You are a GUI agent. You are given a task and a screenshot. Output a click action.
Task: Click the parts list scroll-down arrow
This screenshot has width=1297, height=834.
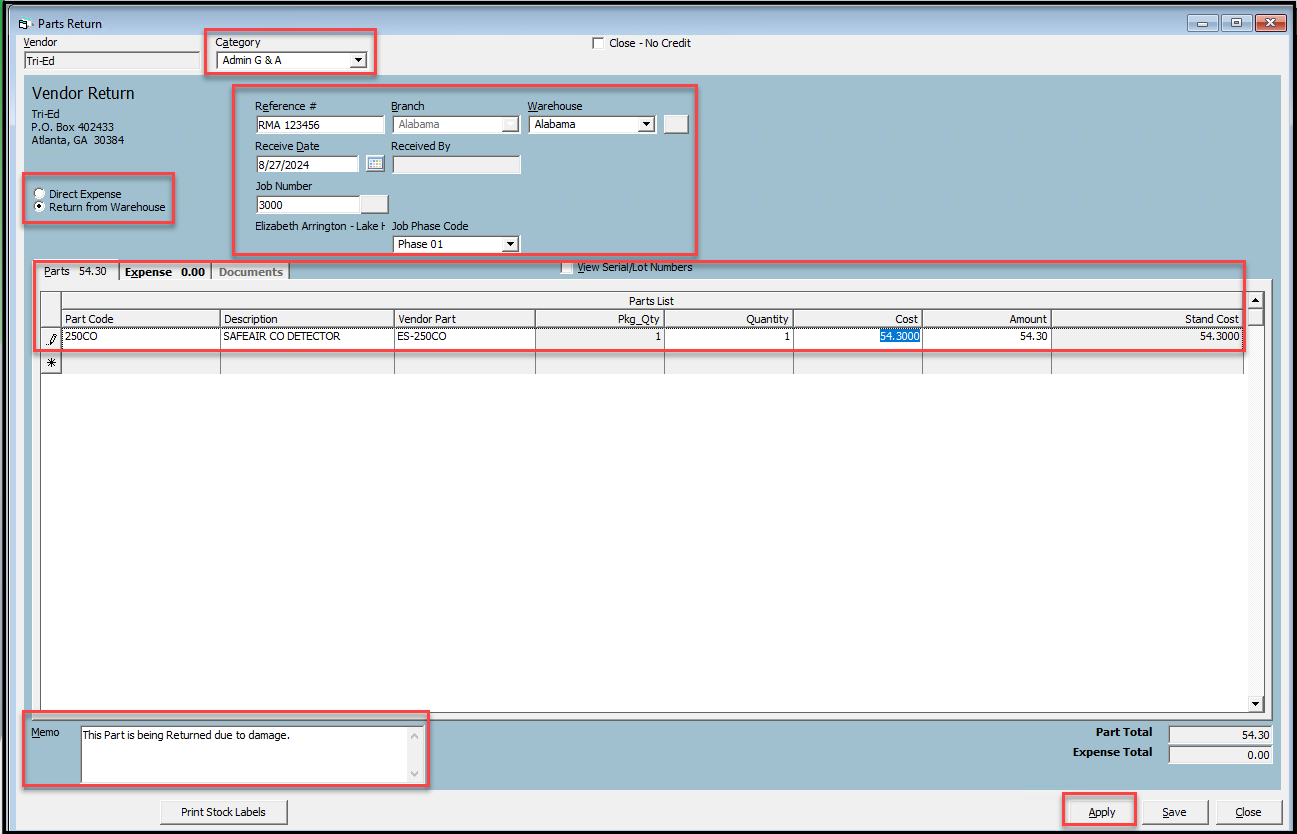[1256, 703]
